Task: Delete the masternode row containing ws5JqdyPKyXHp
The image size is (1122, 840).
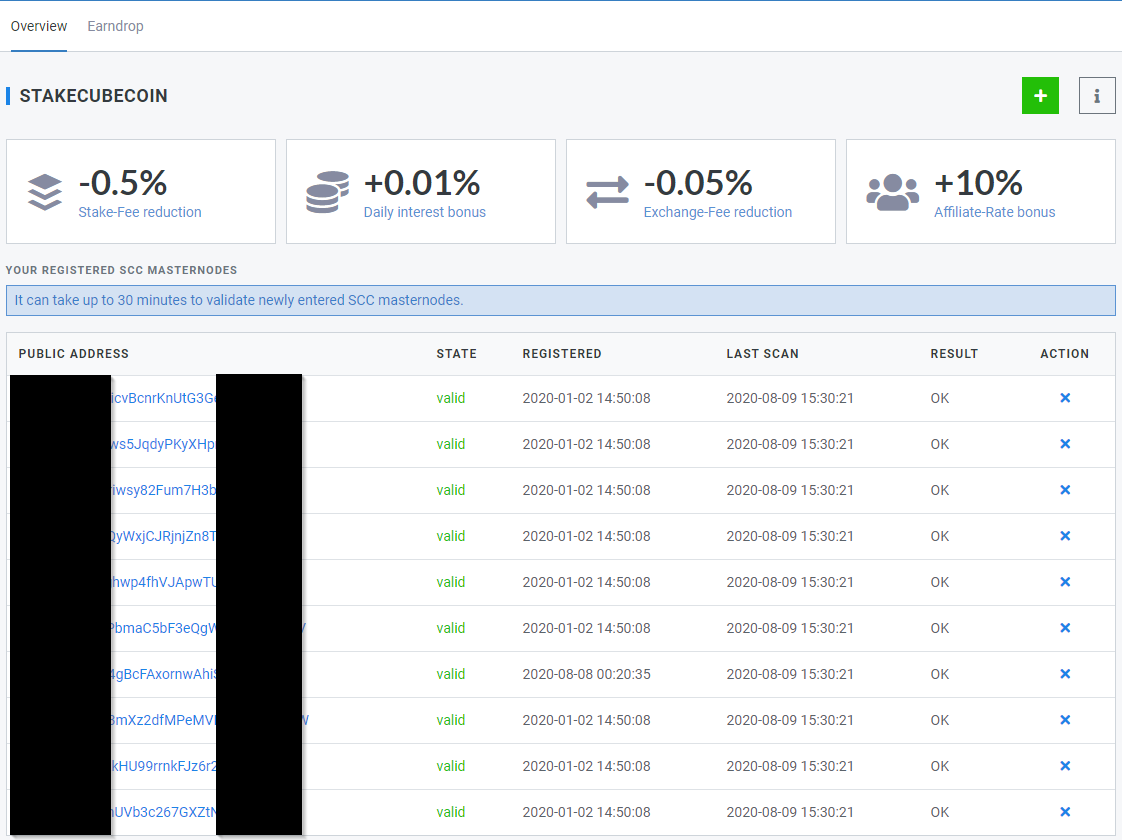Action: 1065,444
